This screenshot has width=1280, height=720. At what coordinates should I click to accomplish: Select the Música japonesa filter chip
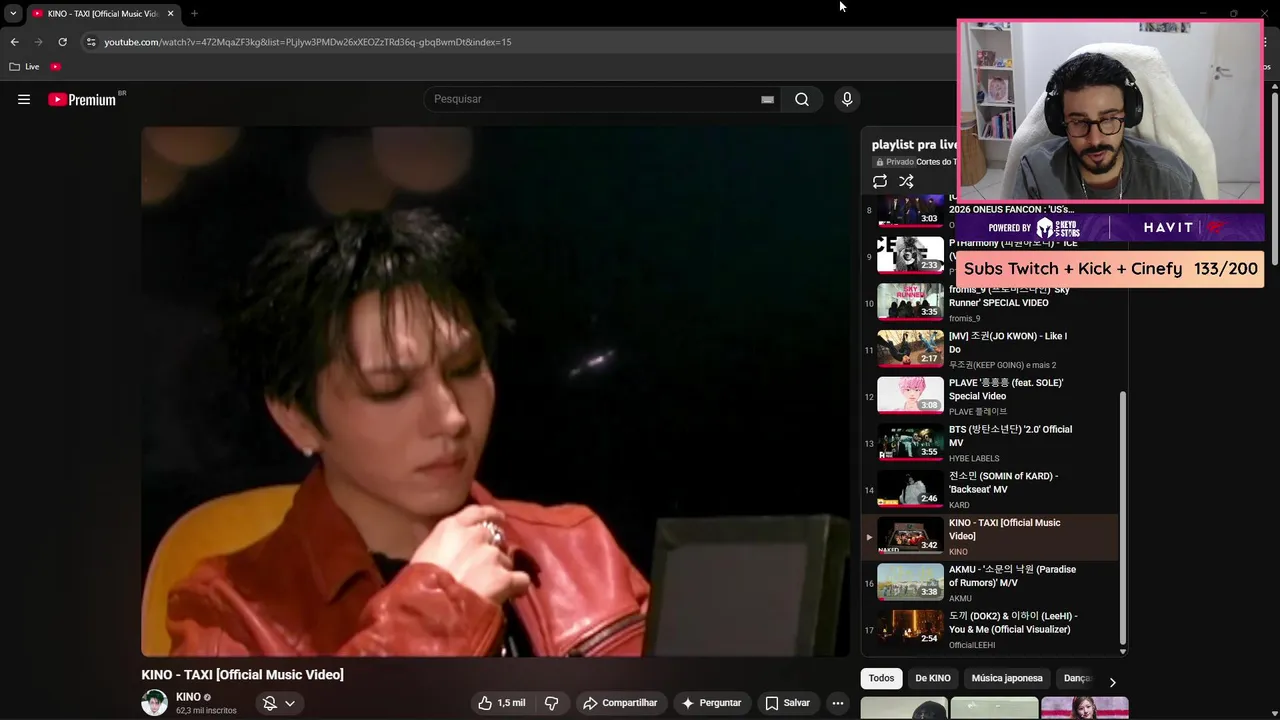point(1007,678)
